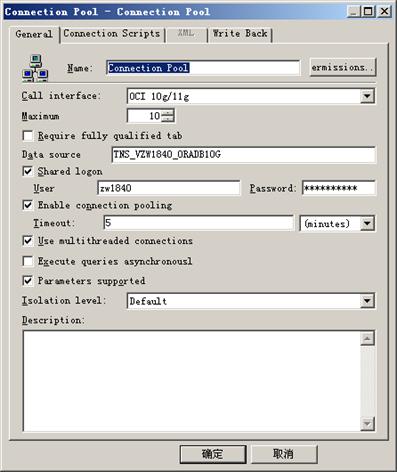This screenshot has height=472, width=397.
Task: Increase Maximum connections with up arrow
Action: tap(168, 112)
